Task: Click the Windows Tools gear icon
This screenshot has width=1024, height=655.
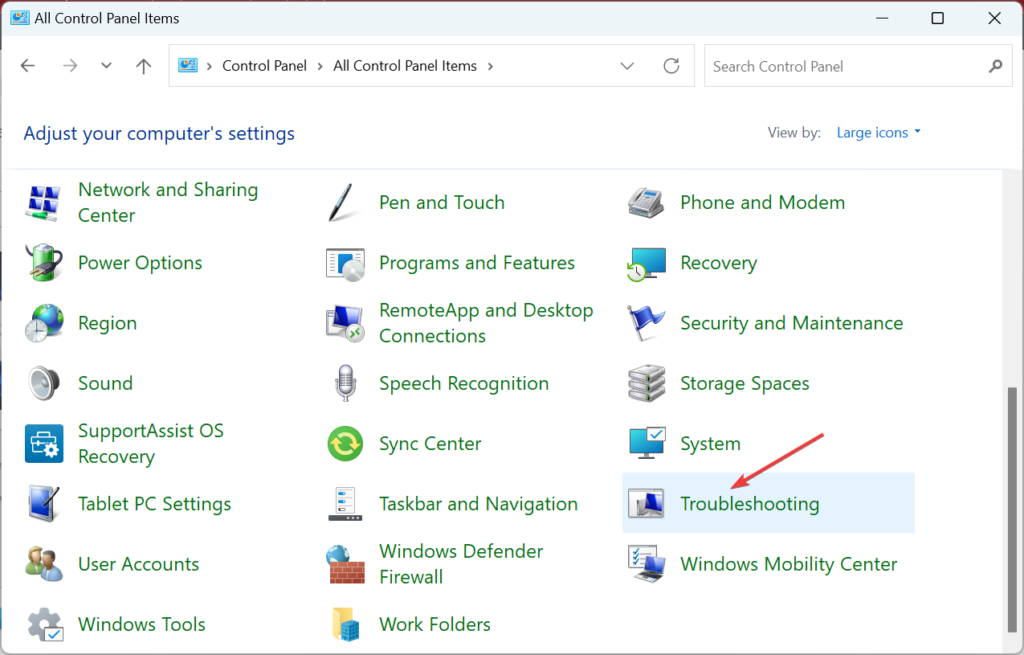Action: [x=44, y=624]
